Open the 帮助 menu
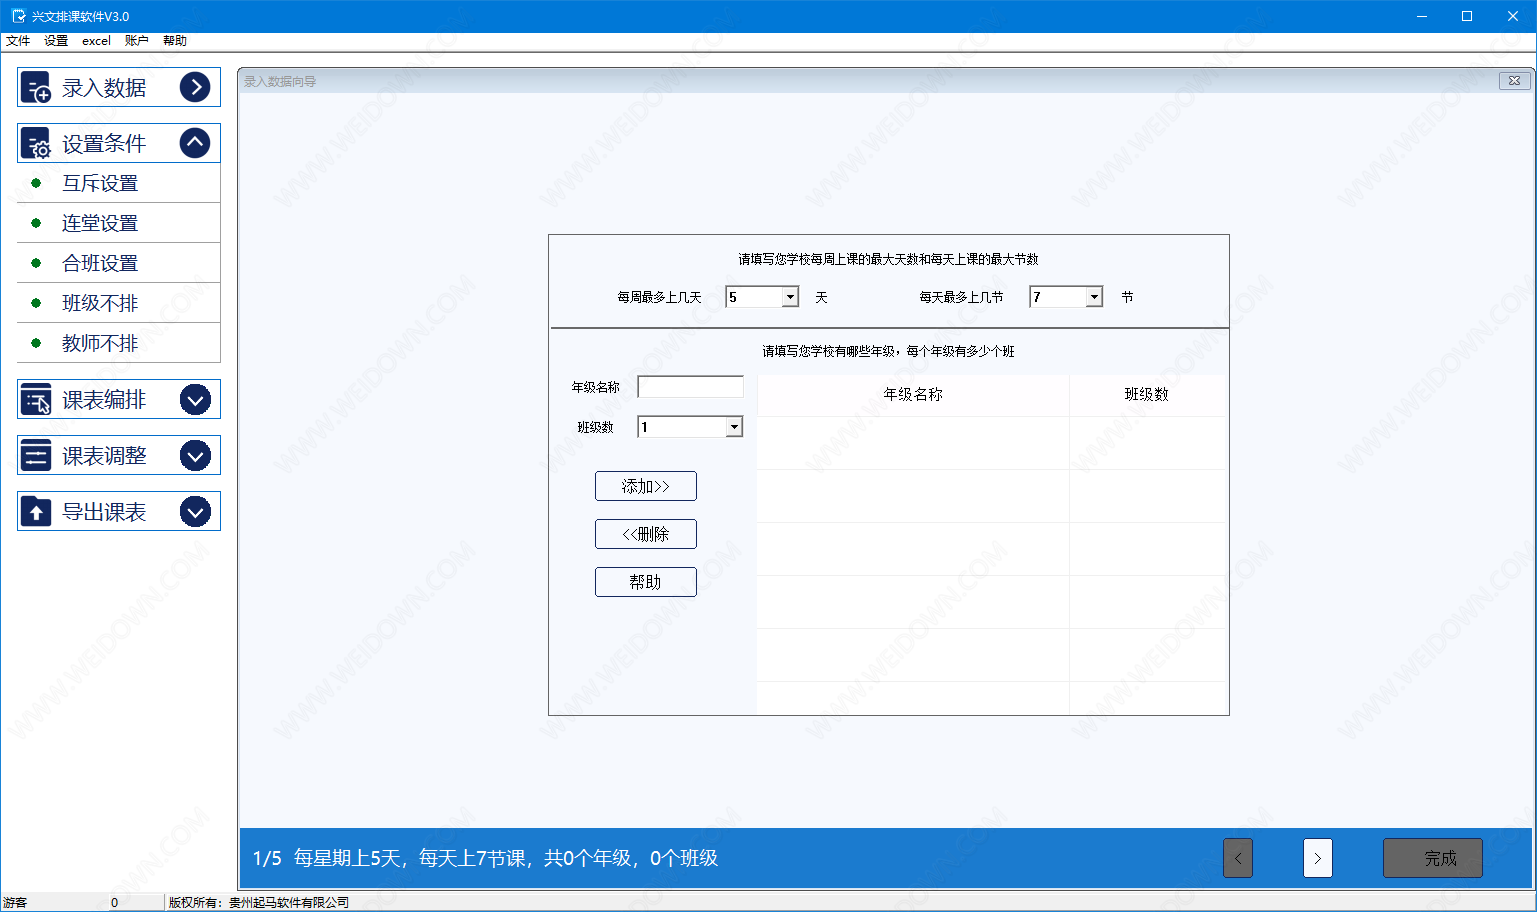The width and height of the screenshot is (1537, 912). pos(175,41)
